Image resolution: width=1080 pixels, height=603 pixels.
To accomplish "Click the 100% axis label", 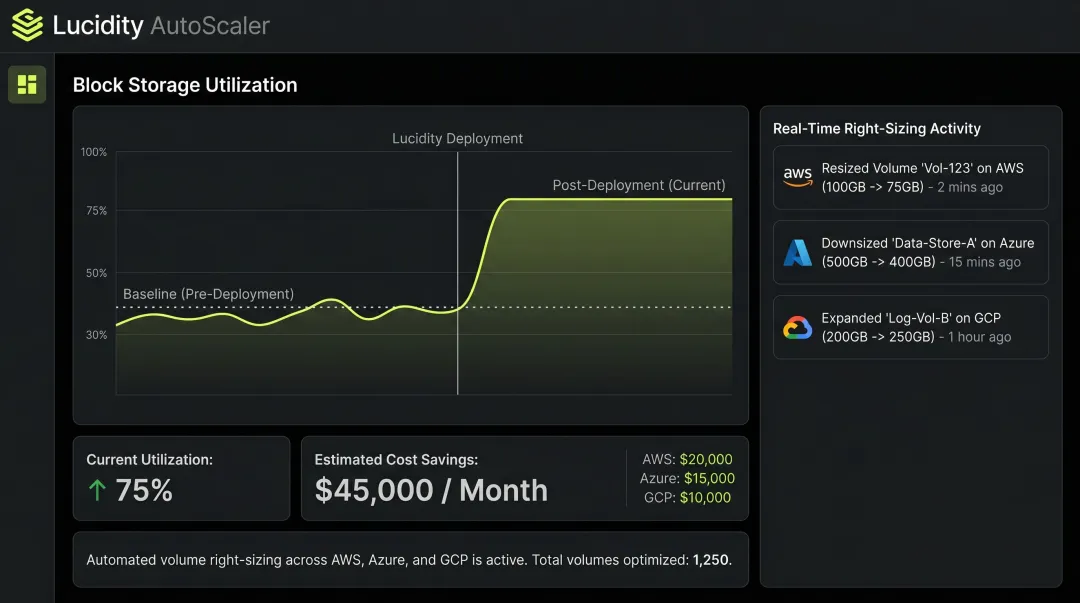I will pyautogui.click(x=94, y=152).
